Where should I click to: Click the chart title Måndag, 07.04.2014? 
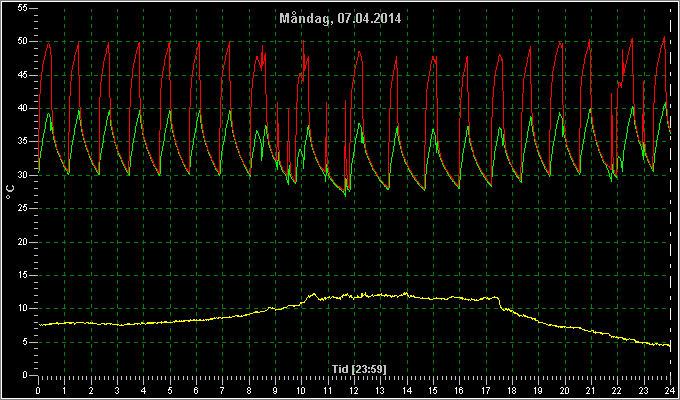[x=340, y=19]
